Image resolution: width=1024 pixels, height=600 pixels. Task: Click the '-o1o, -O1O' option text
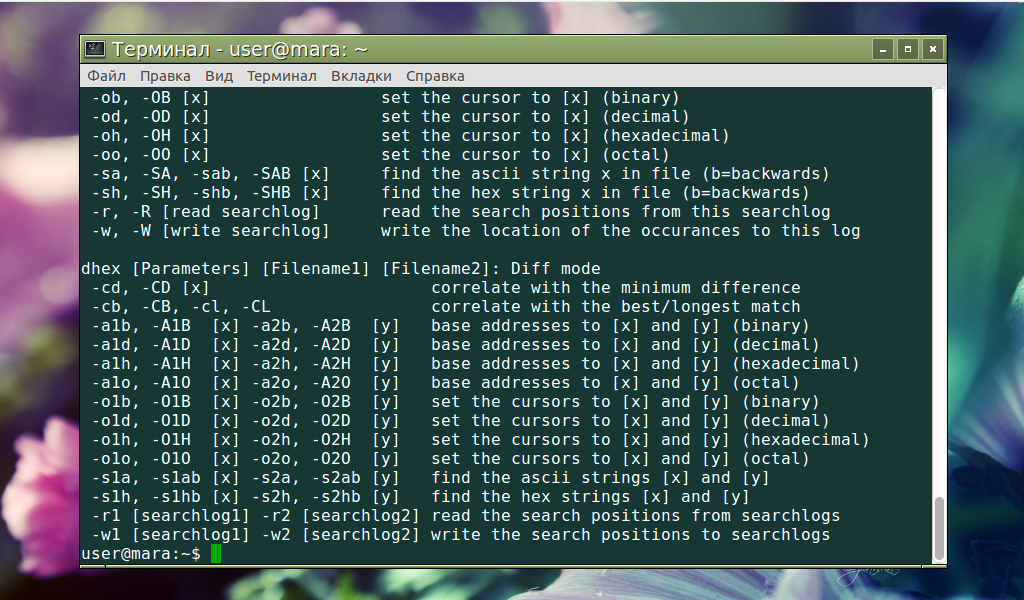point(141,458)
